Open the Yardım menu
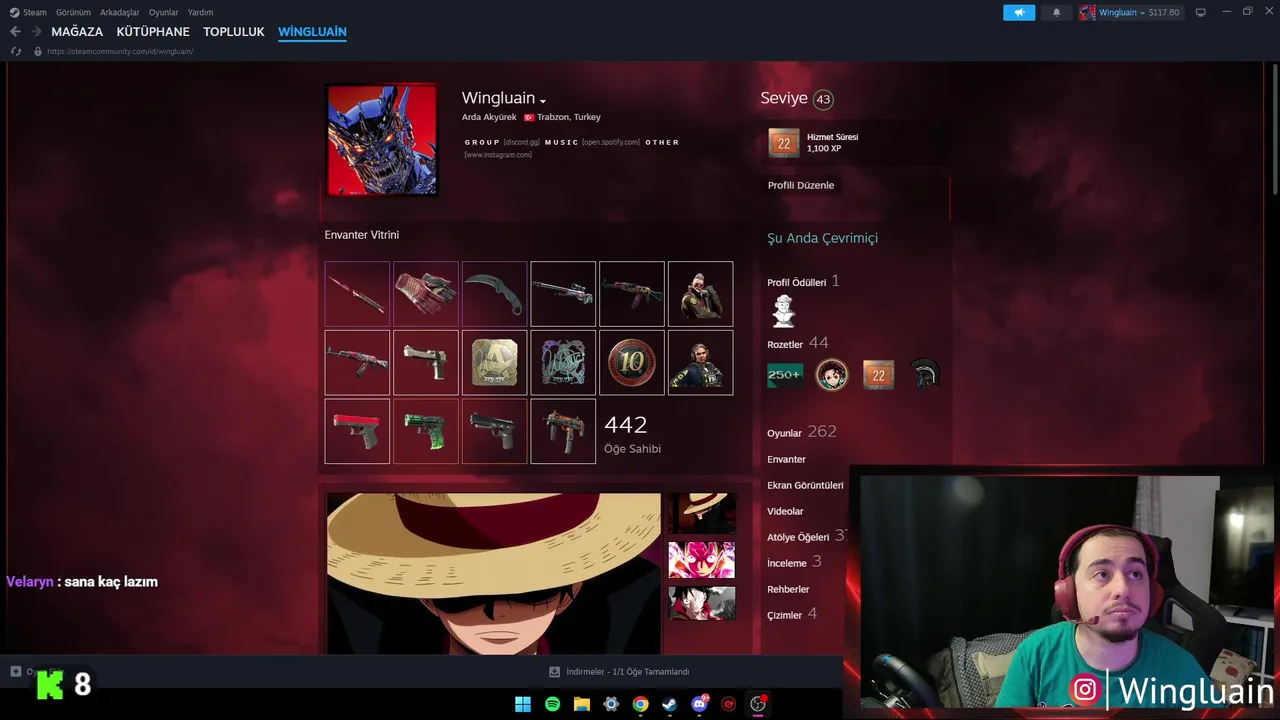Image resolution: width=1280 pixels, height=720 pixels. point(200,12)
